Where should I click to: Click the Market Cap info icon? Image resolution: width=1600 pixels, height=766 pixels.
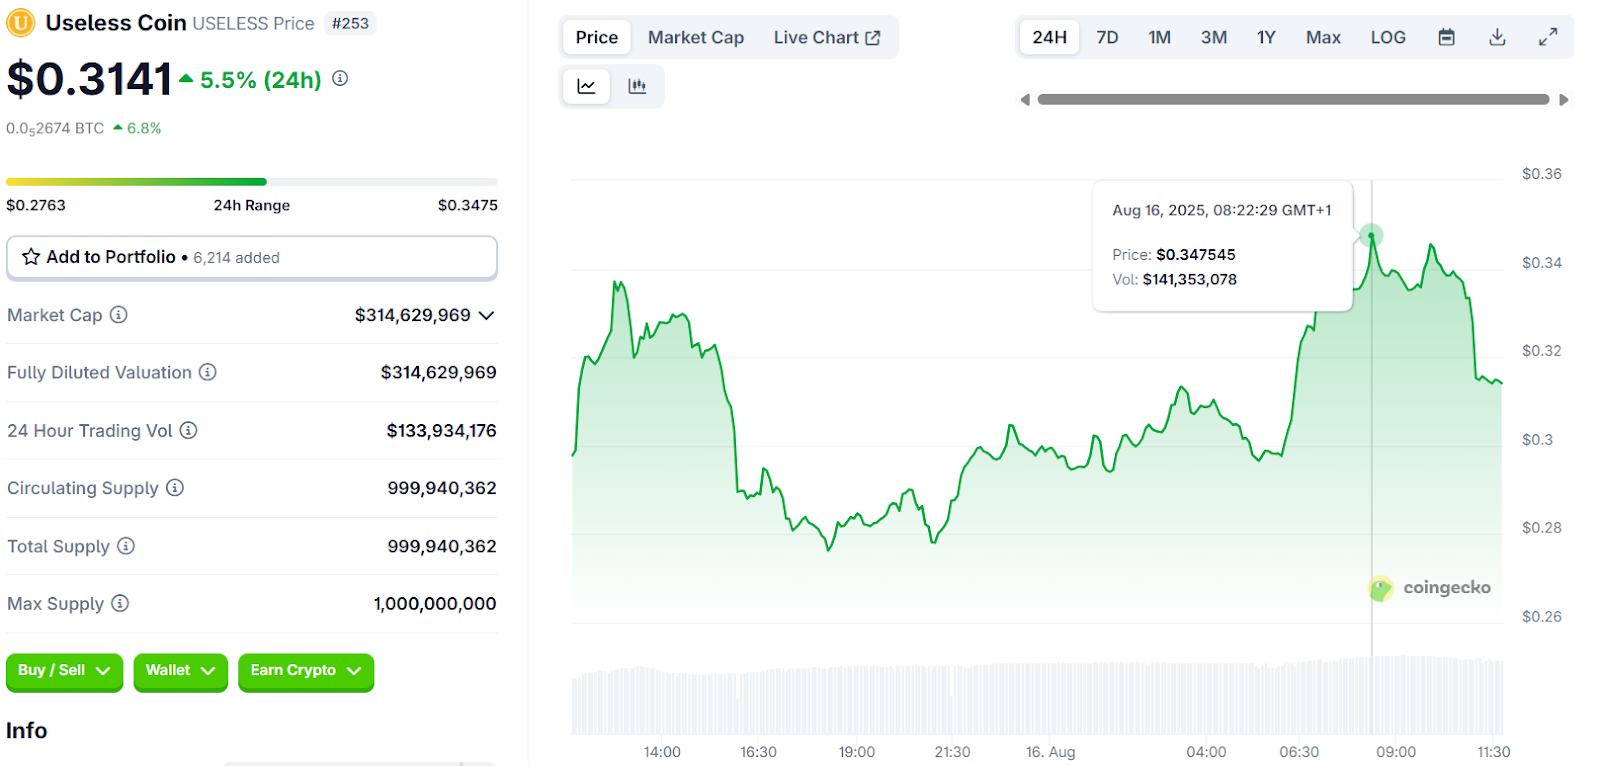click(119, 315)
